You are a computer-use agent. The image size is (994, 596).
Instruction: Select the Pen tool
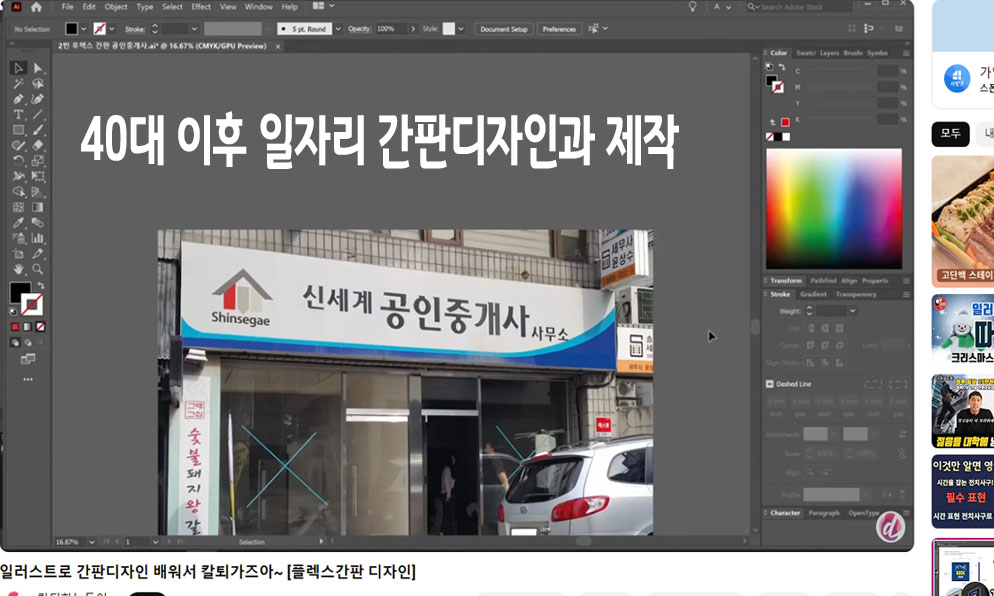click(x=18, y=99)
